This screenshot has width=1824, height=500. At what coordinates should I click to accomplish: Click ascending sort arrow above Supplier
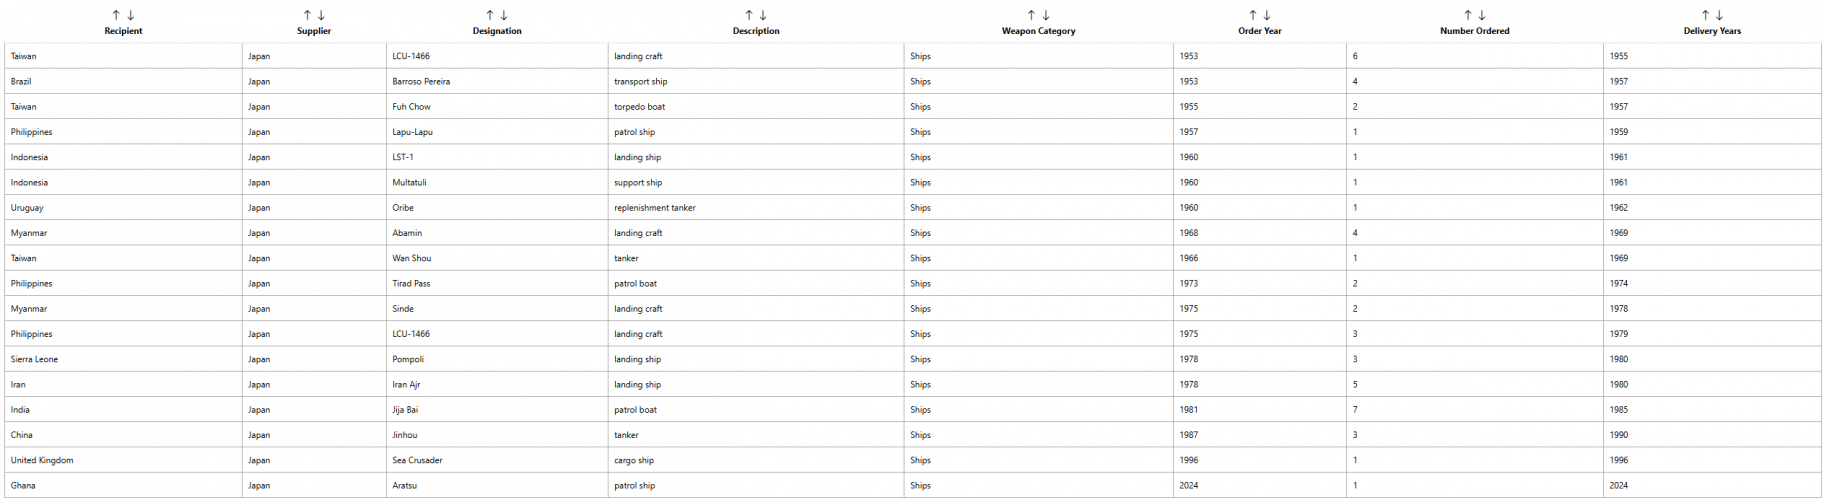307,15
